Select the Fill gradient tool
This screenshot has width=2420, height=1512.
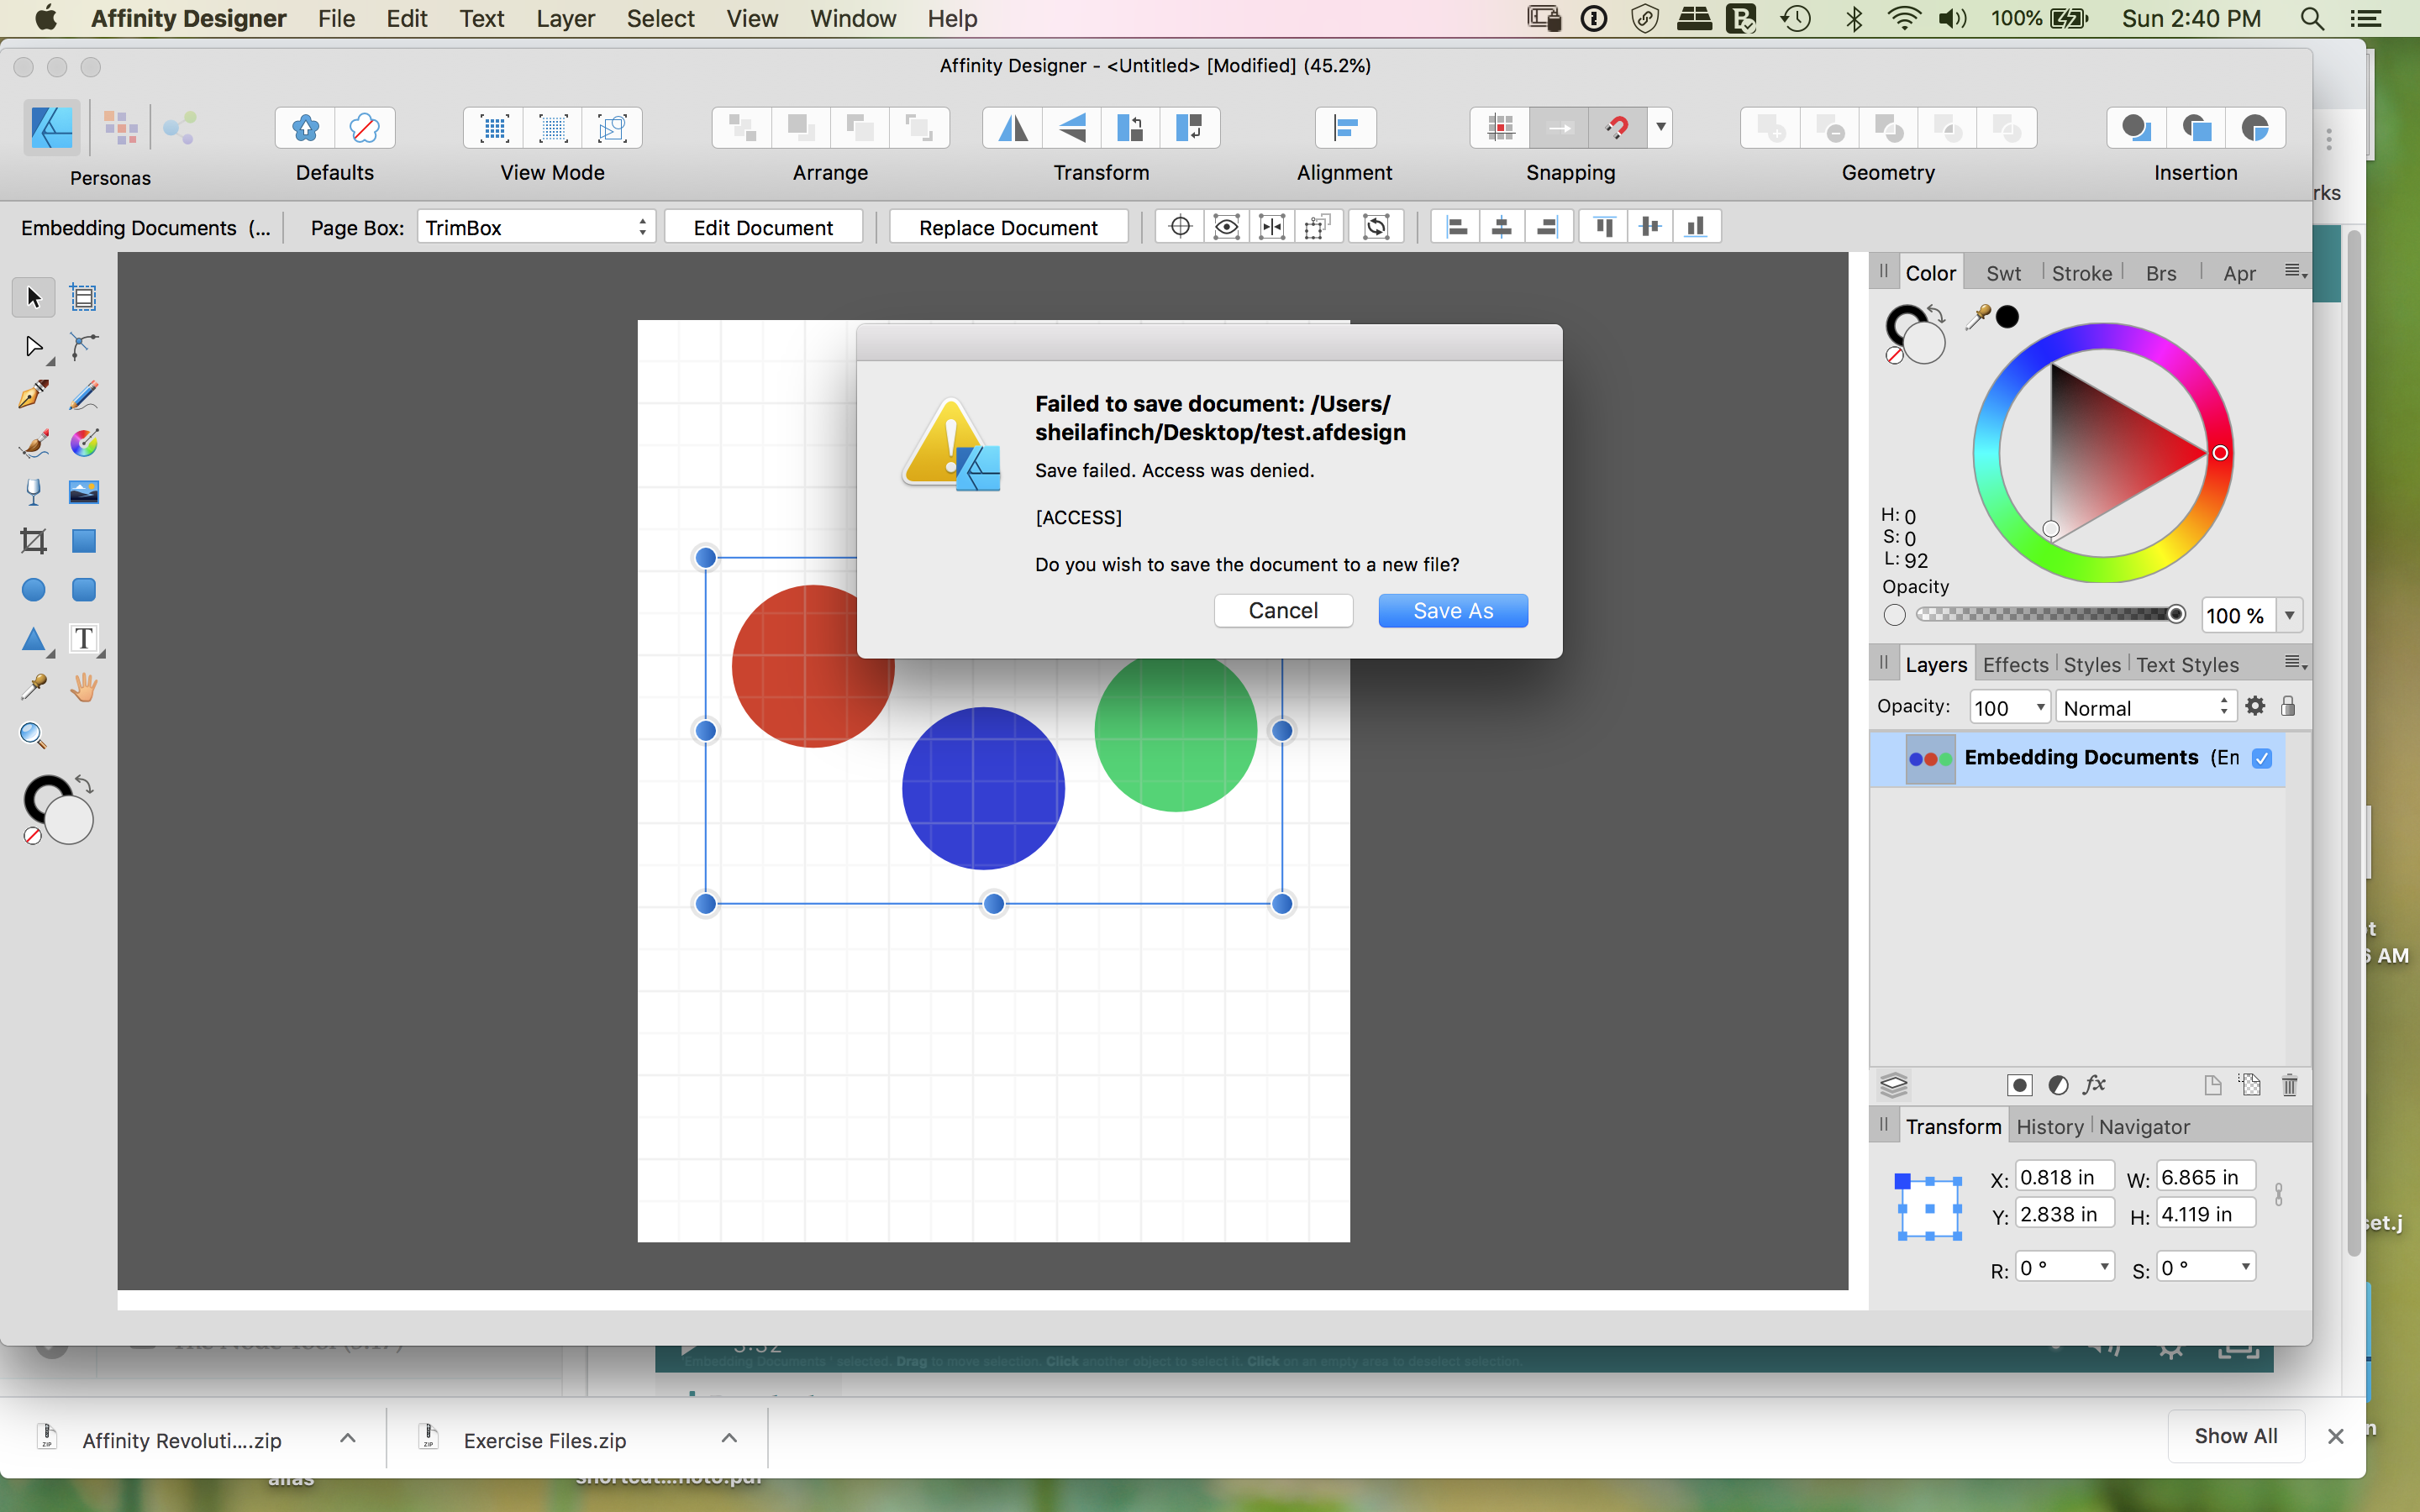coord(84,443)
